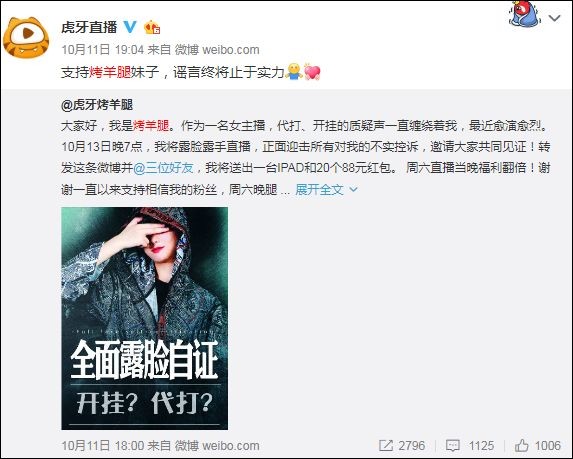
Task: Click the 10月11日 18:00 timestamp
Action: [102, 445]
